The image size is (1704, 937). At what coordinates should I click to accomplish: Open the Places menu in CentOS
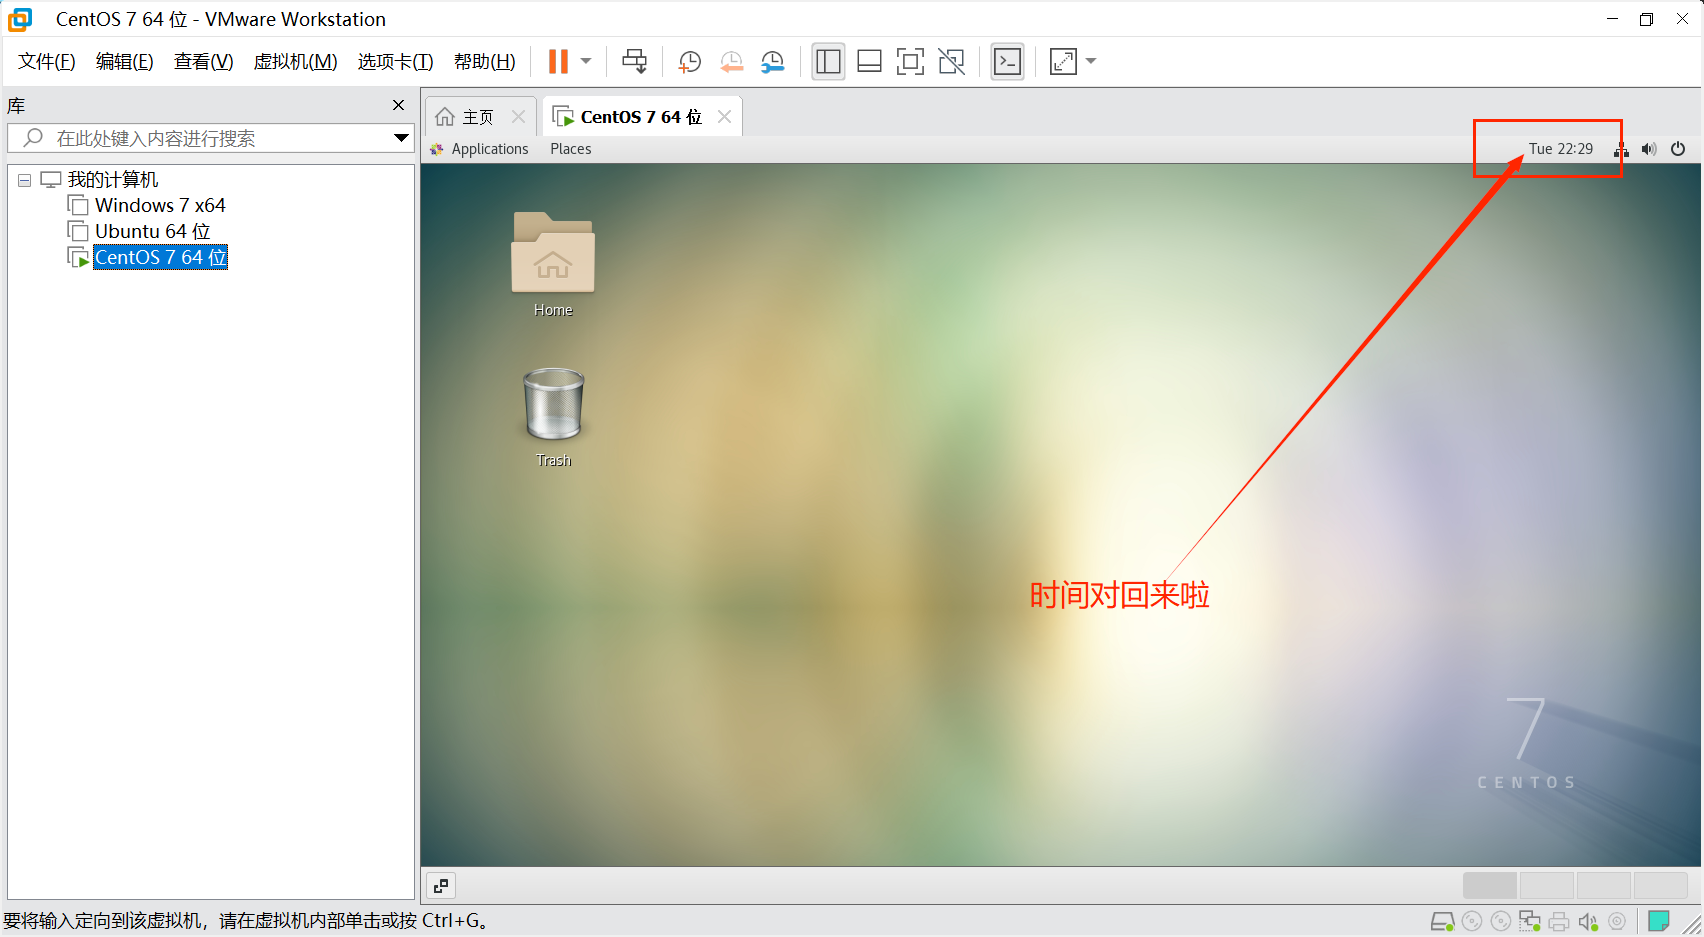click(x=570, y=149)
